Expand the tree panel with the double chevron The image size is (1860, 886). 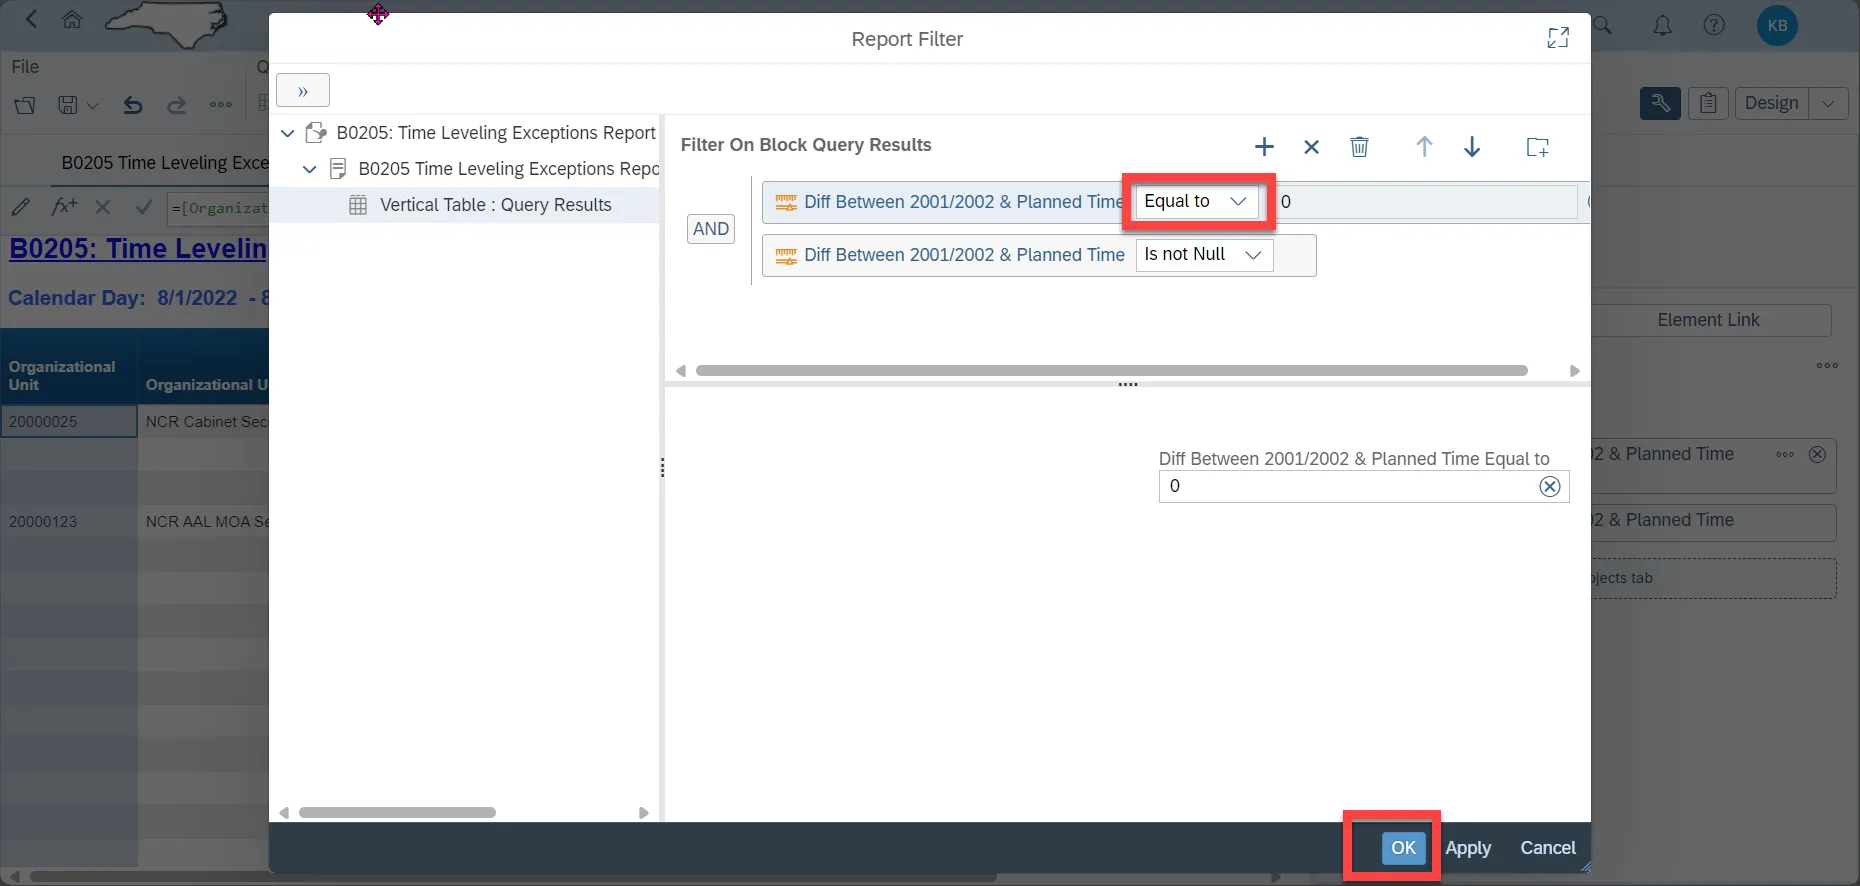(303, 91)
